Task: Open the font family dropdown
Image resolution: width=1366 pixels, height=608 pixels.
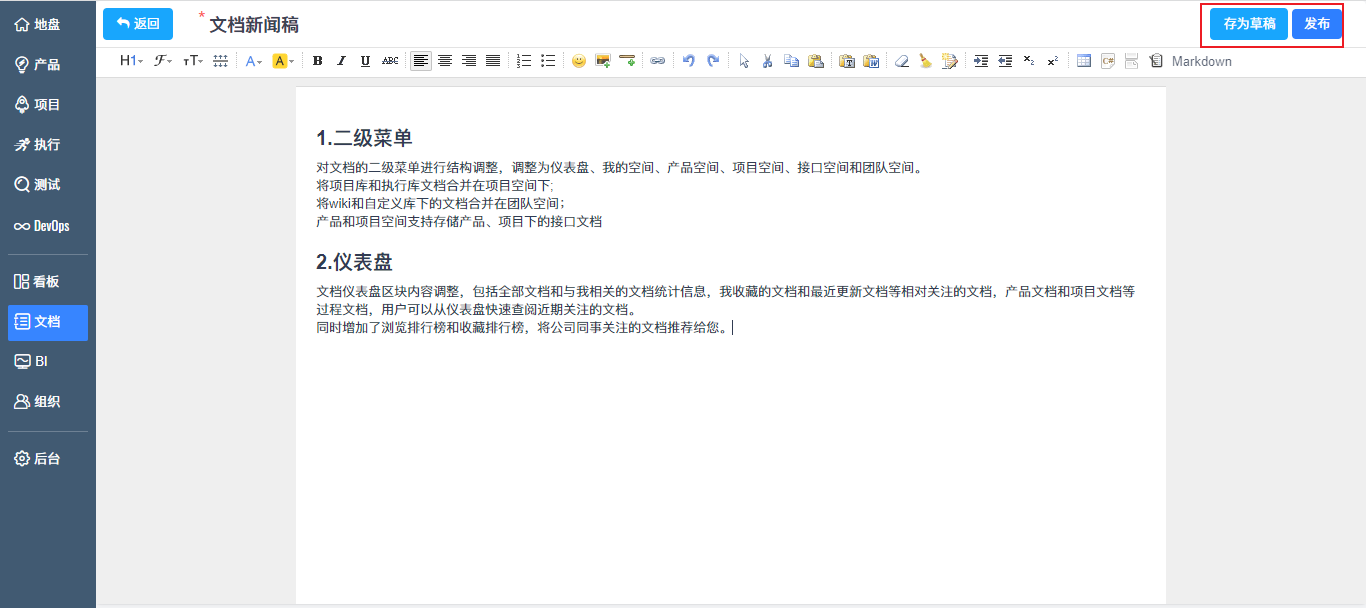Action: click(162, 60)
